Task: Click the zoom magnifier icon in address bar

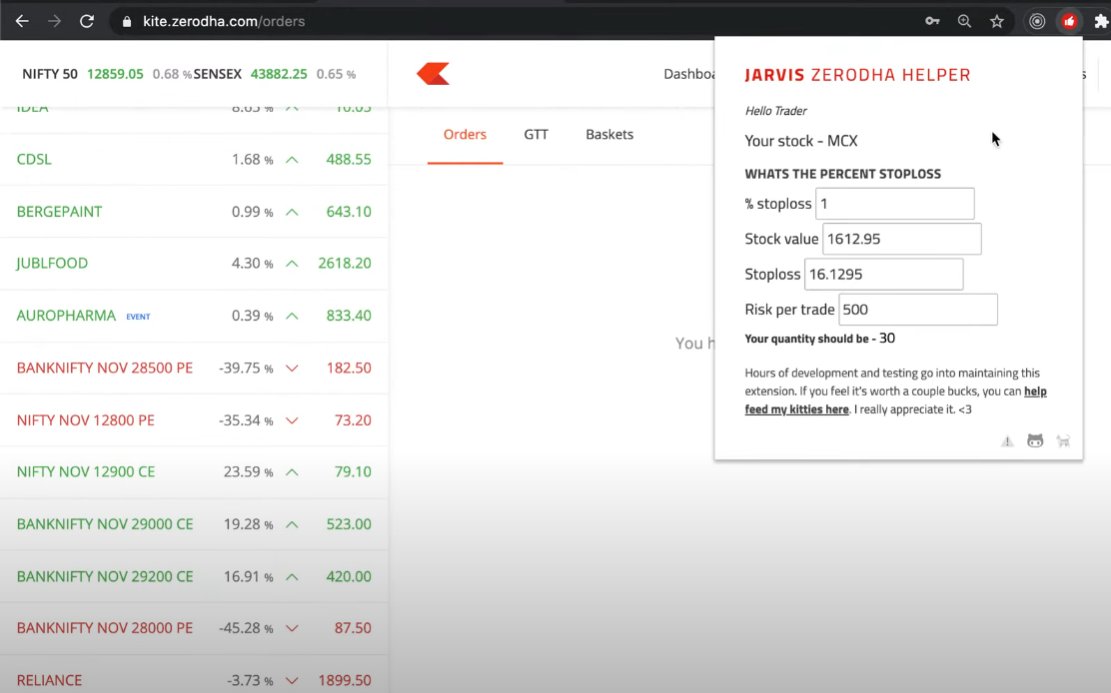Action: (964, 21)
